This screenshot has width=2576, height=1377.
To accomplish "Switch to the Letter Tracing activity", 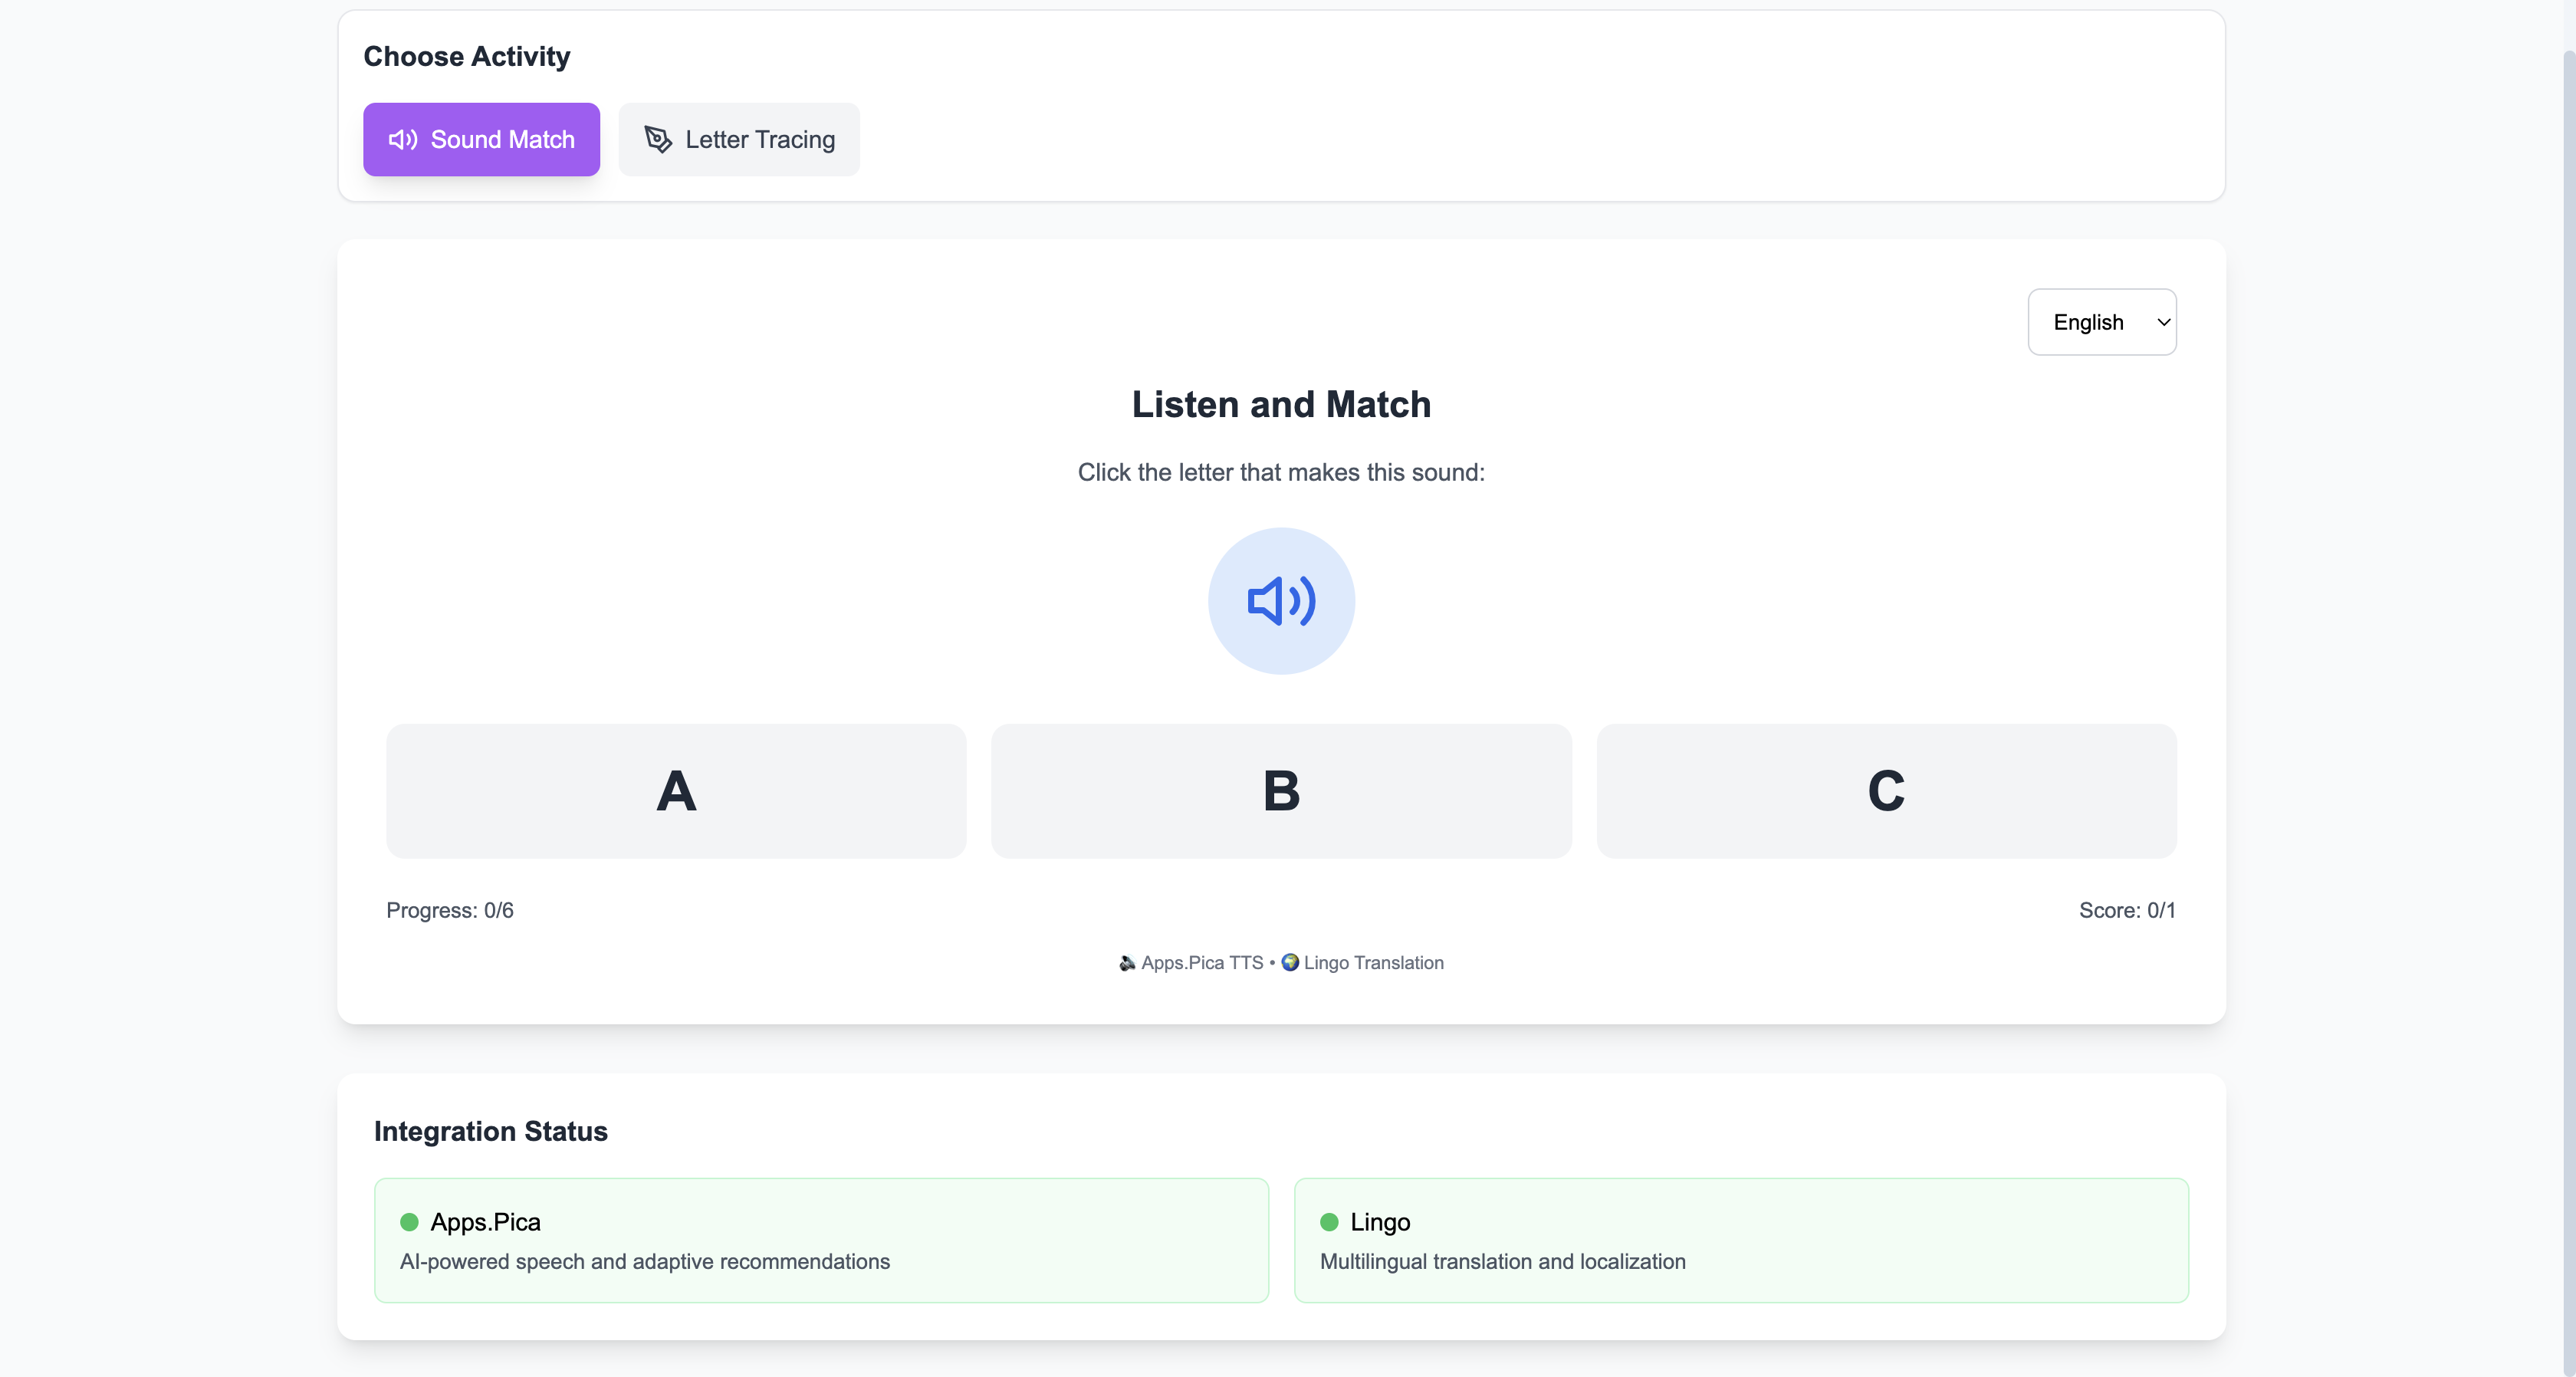I will click(739, 140).
